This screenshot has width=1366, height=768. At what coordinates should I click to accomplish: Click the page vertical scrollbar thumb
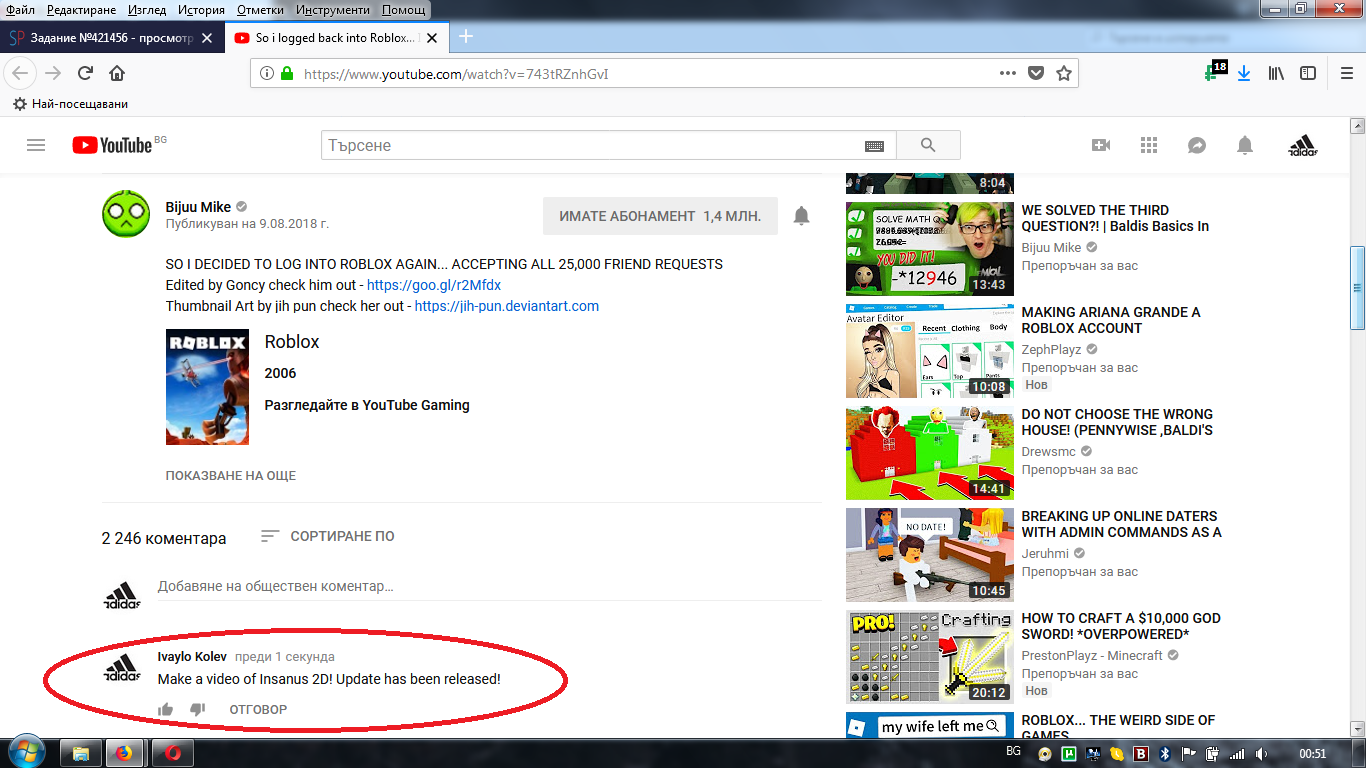[1357, 289]
